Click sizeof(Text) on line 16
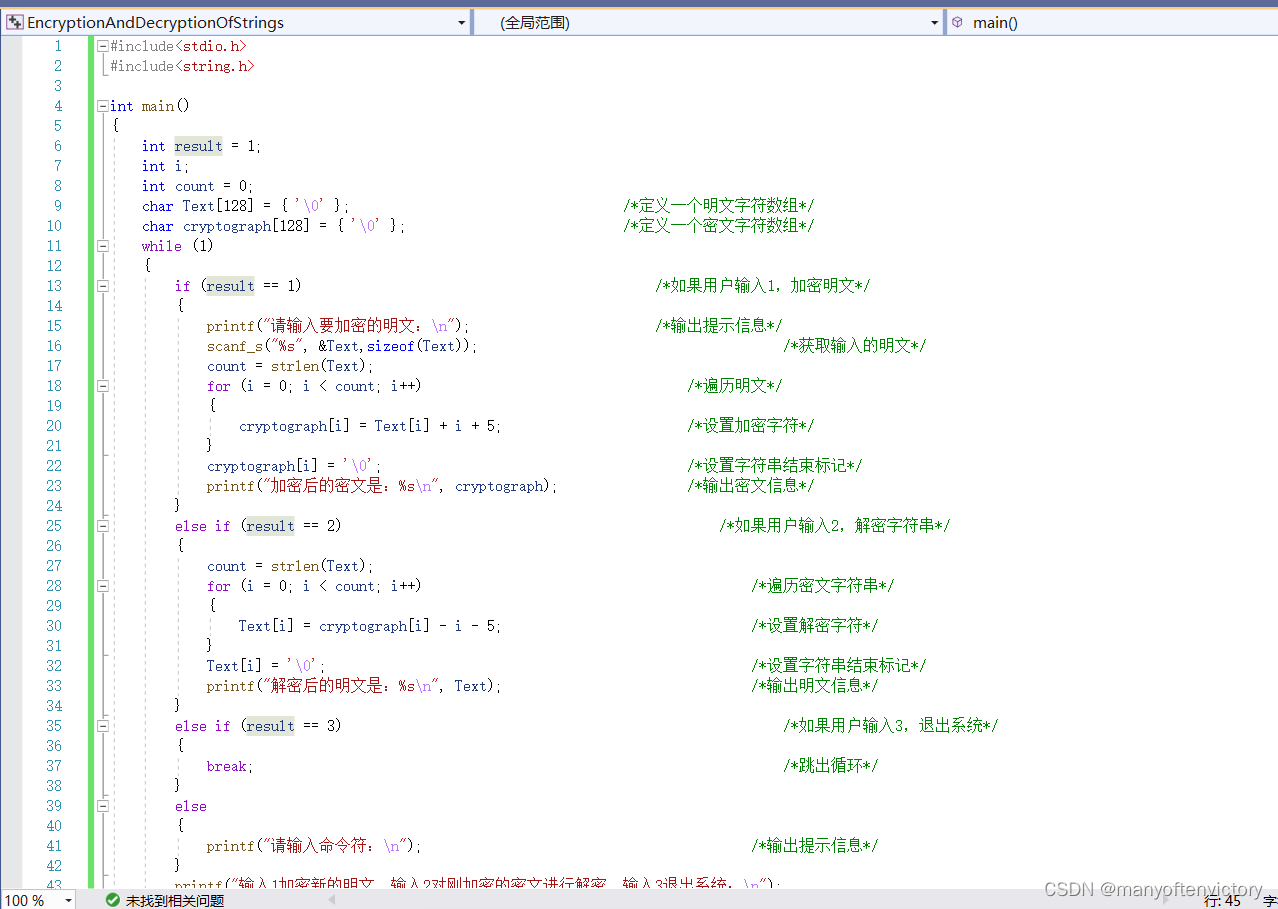This screenshot has height=909, width=1278. [x=418, y=346]
